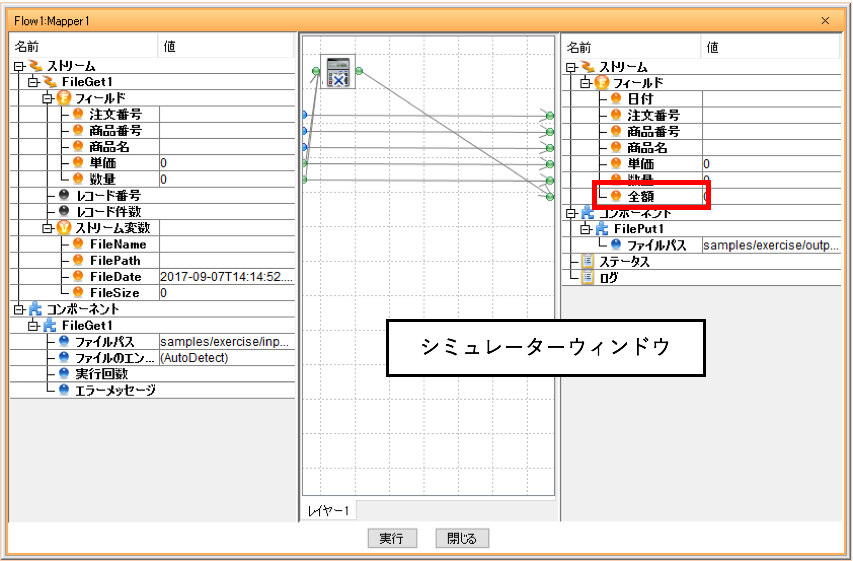This screenshot has width=853, height=561.
Task: Click the blue icon beside 実行回数
Action: [x=64, y=374]
